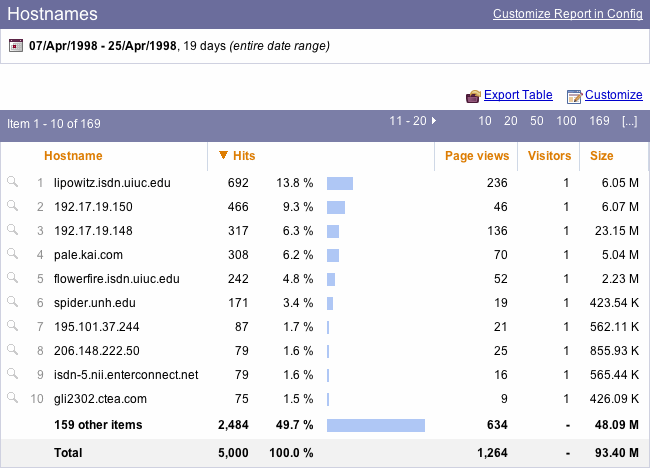The height and width of the screenshot is (468, 650).
Task: Show 50 rows per page
Action: click(x=537, y=121)
